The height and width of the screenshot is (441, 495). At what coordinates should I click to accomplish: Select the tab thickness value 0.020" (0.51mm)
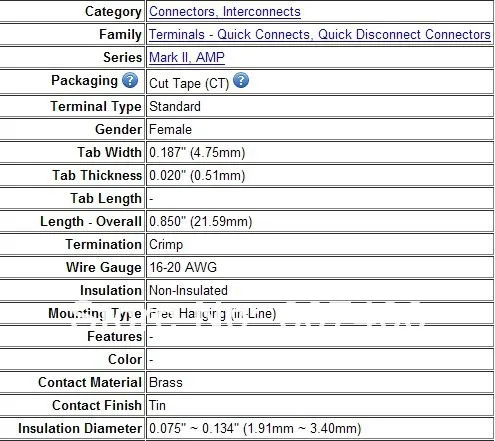click(x=197, y=176)
